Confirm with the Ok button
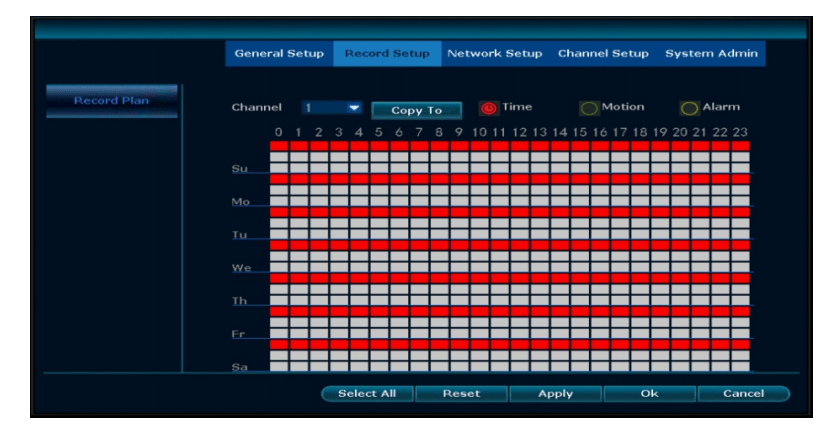The height and width of the screenshot is (432, 840). [x=649, y=394]
